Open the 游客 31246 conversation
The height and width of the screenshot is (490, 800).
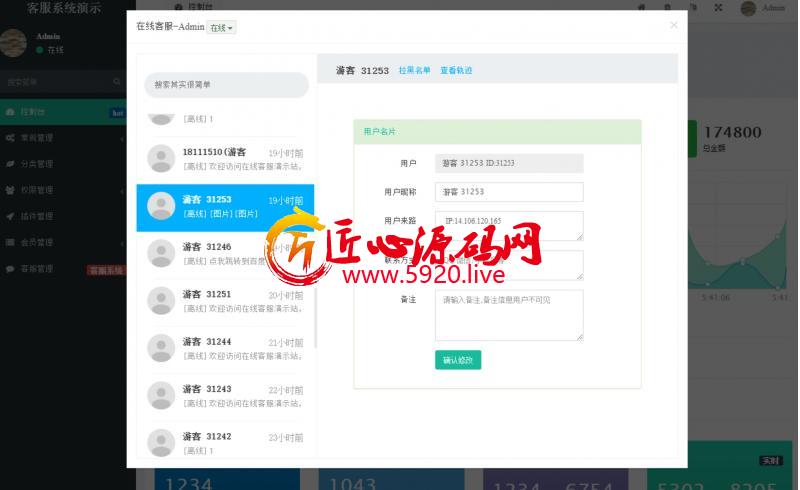[x=225, y=254]
